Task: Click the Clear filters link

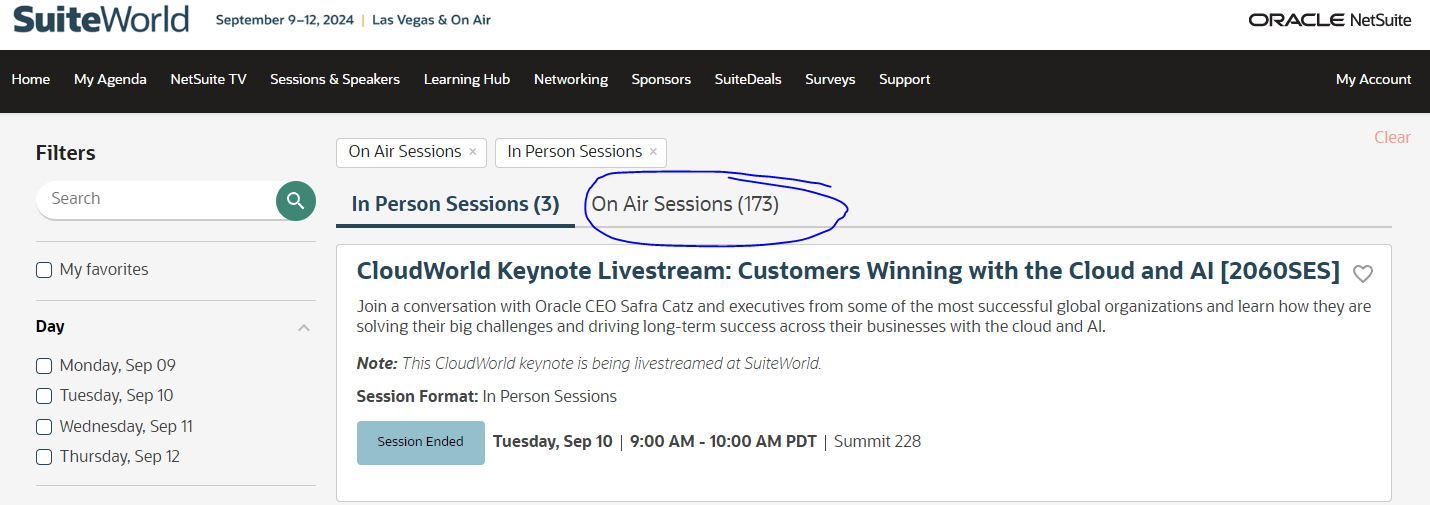Action: [1392, 137]
